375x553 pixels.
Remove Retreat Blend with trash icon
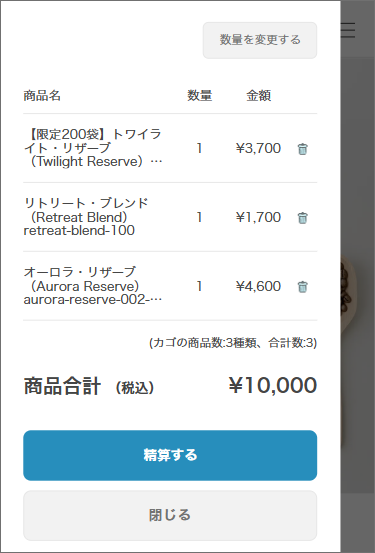tap(302, 218)
